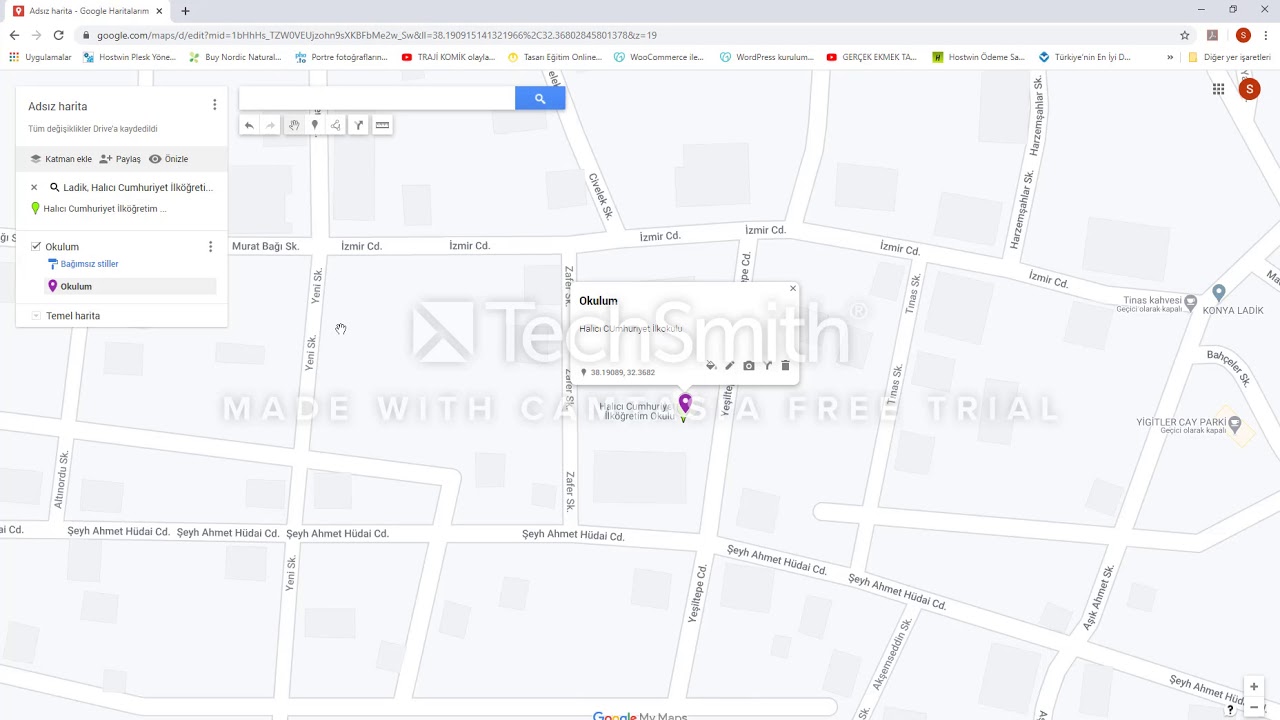1280x720 pixels.
Task: Click the Redo arrow in map toolbar
Action: 270,125
